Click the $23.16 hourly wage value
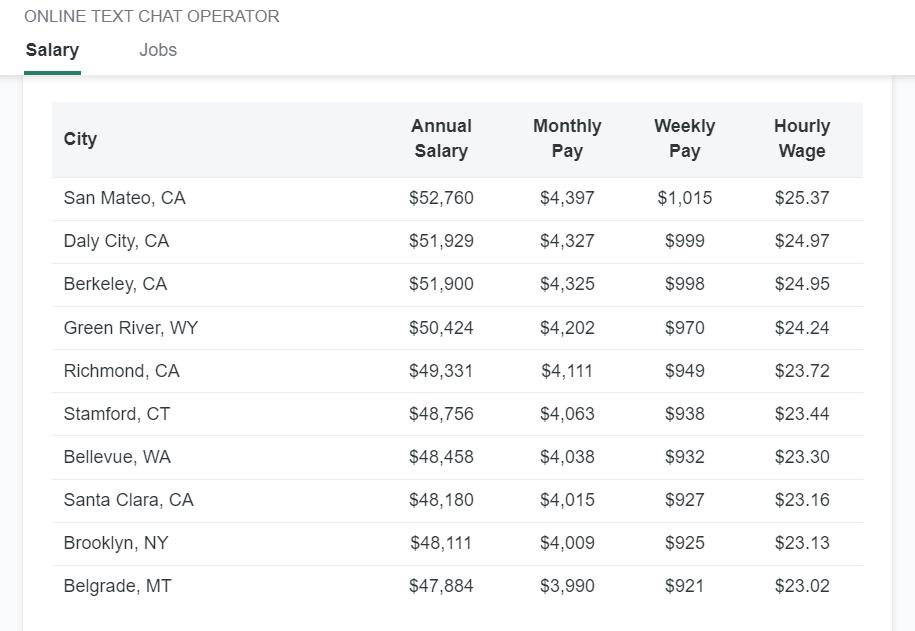 click(802, 500)
